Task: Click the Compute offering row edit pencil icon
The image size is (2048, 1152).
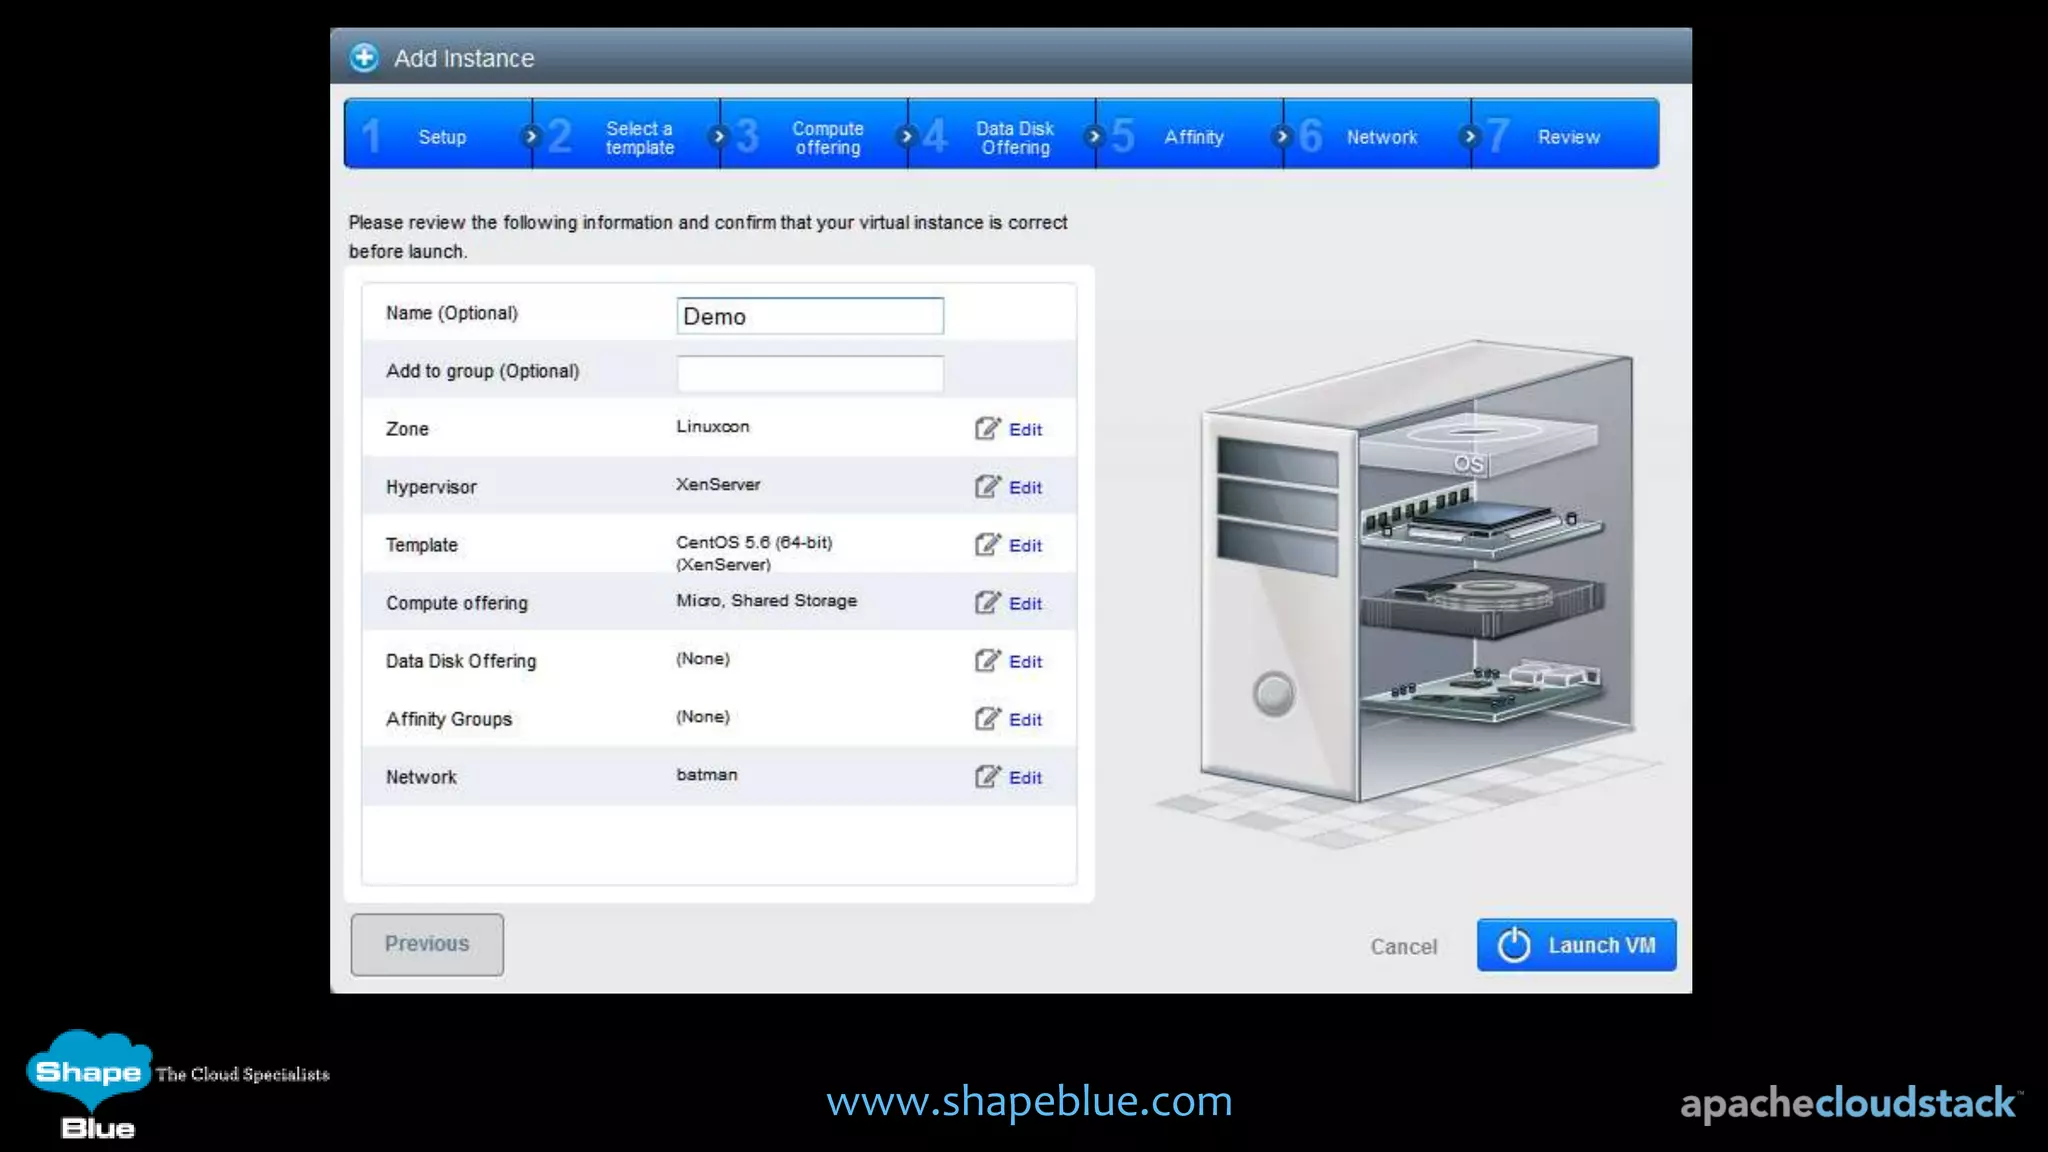Action: [x=987, y=602]
